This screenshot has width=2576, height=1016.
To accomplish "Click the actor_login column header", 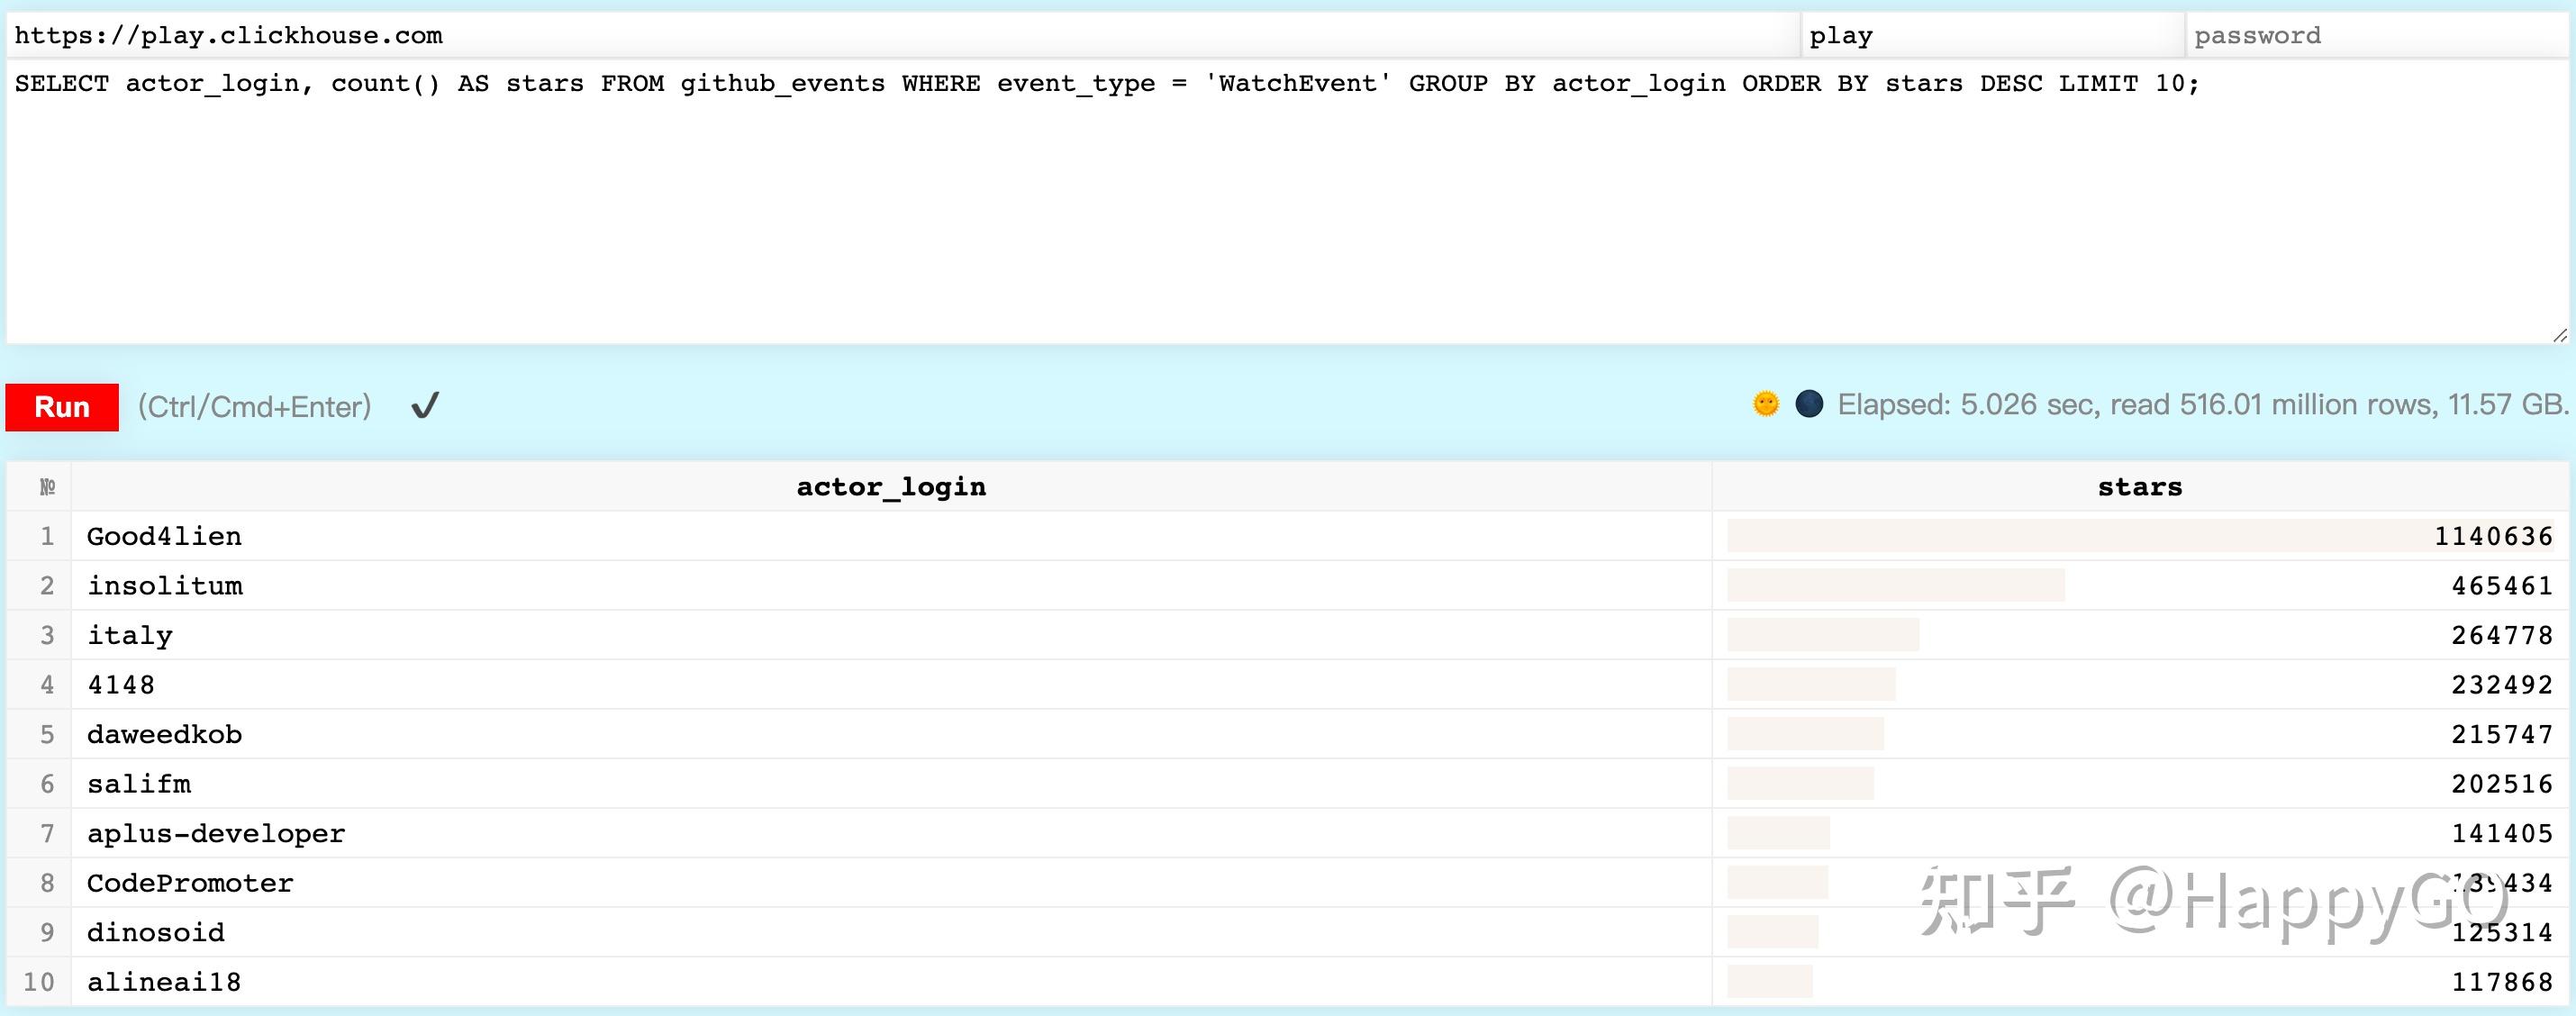I will (890, 486).
